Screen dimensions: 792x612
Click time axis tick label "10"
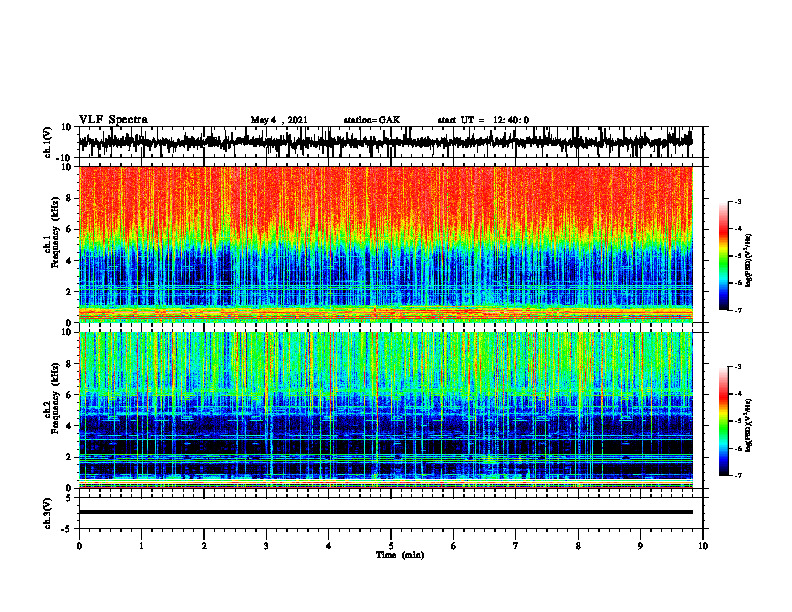click(703, 546)
